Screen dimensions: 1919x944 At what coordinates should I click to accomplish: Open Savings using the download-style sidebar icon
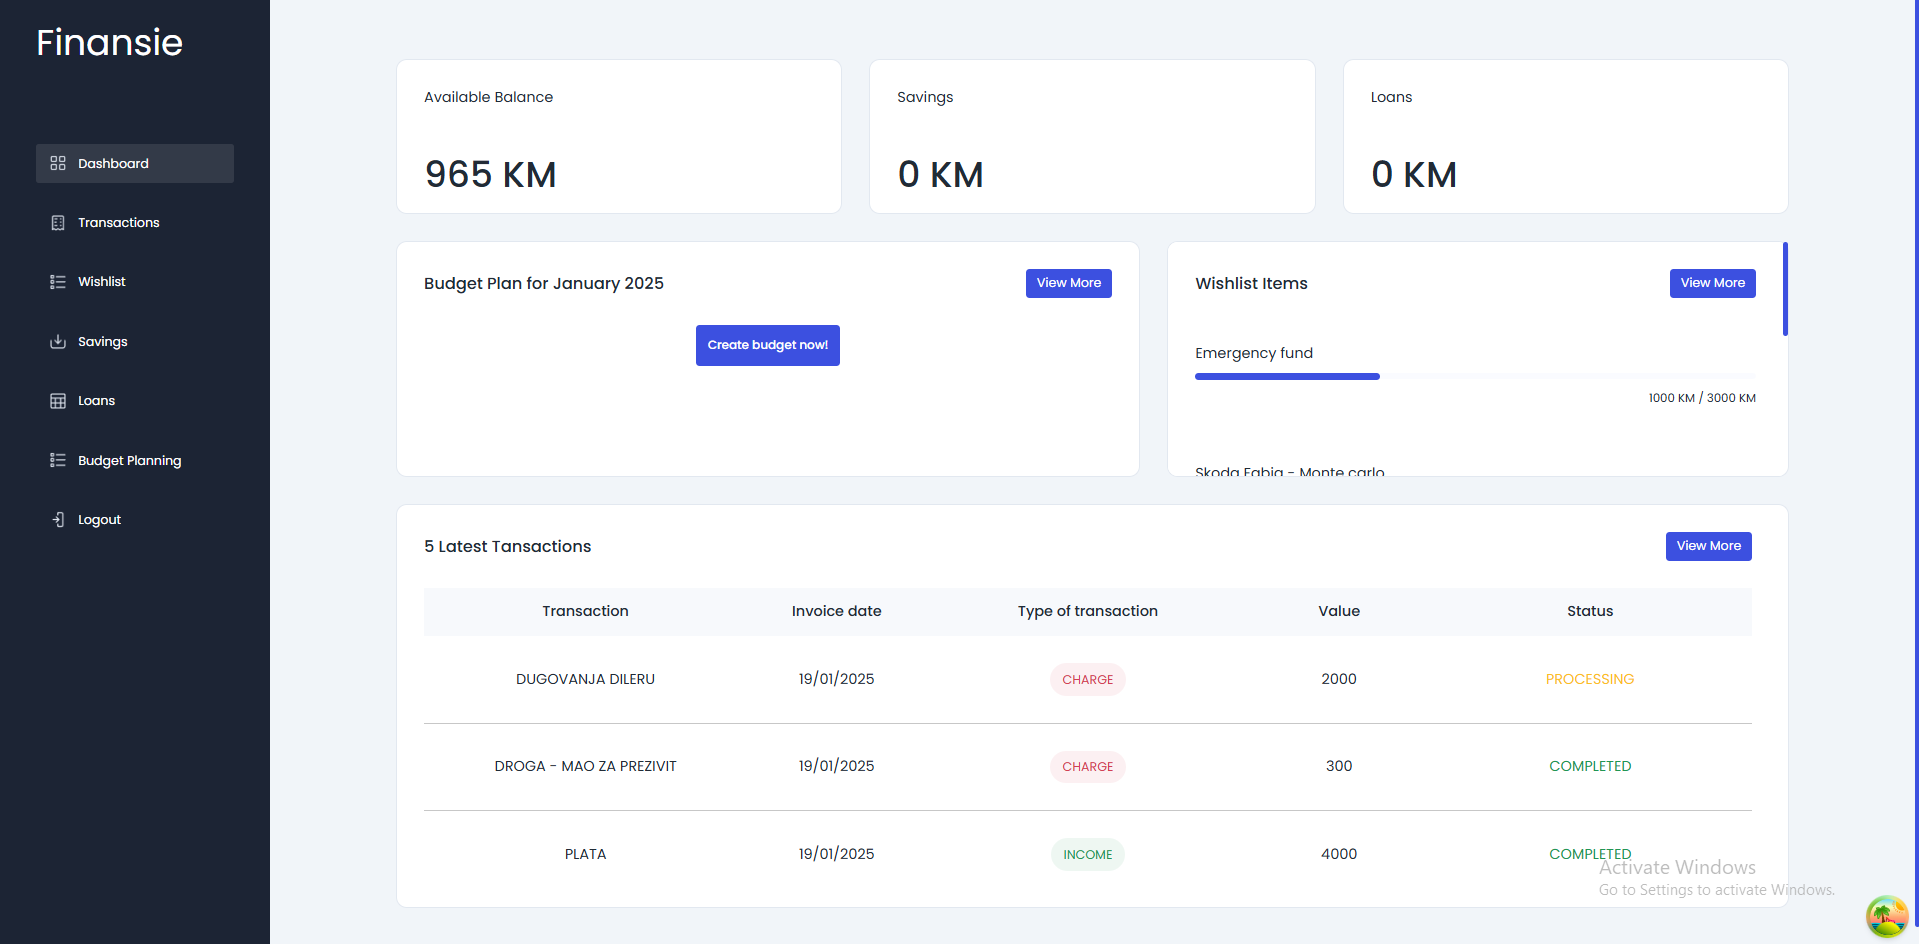coord(57,341)
